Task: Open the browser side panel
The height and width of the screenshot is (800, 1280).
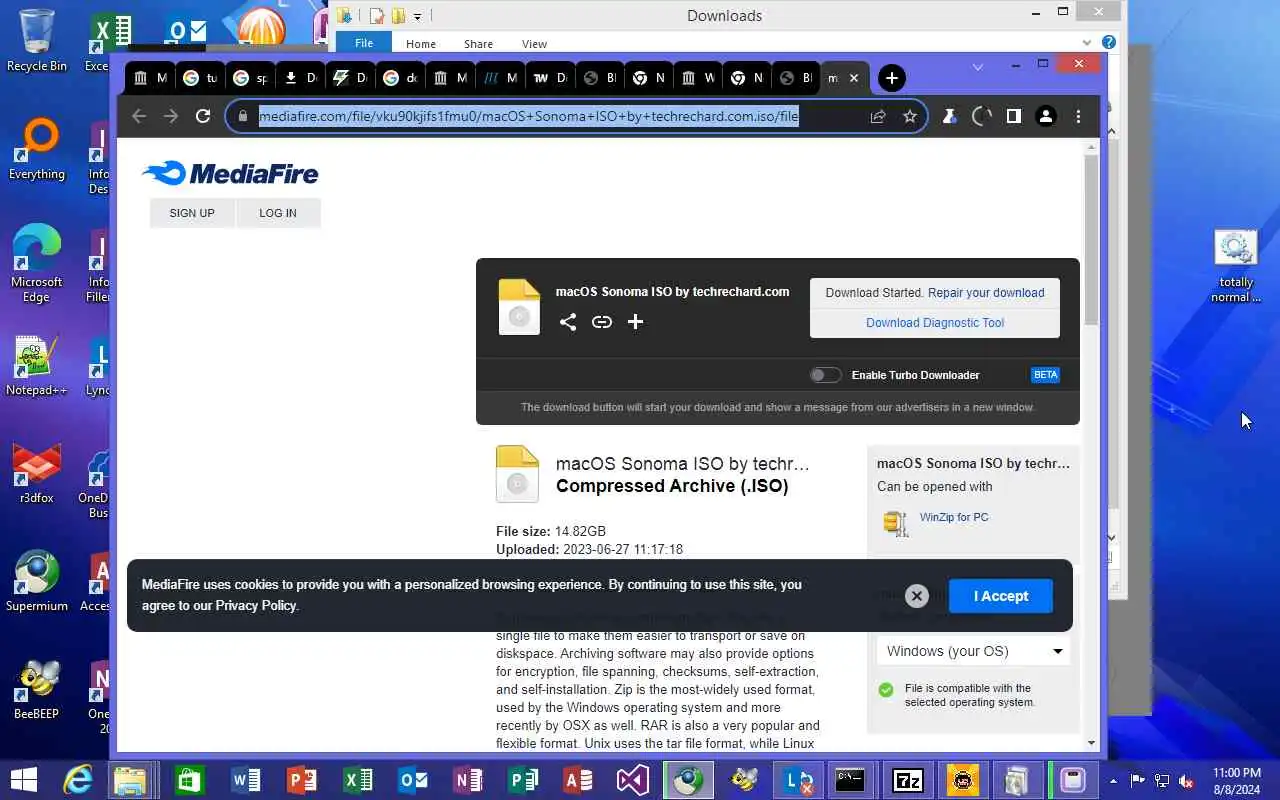Action: coord(1014,116)
